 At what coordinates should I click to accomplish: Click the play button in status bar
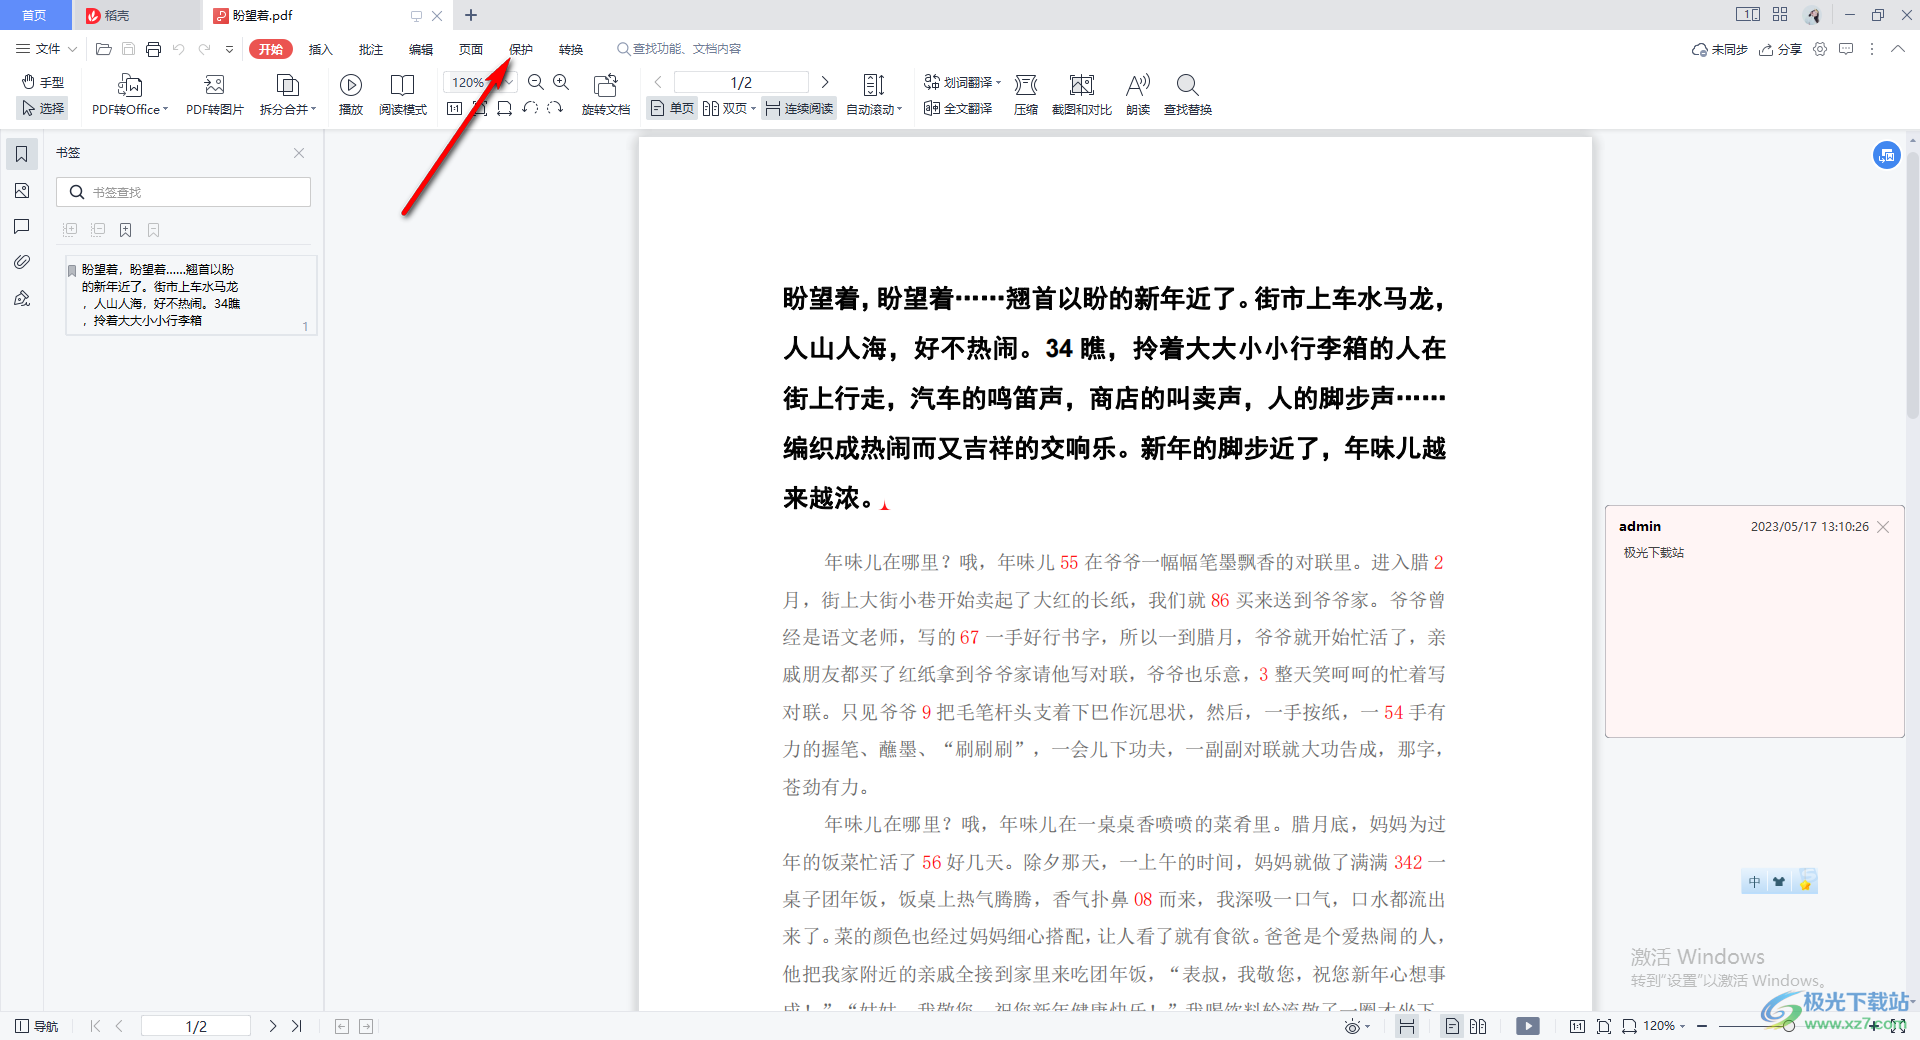pyautogui.click(x=1528, y=1026)
